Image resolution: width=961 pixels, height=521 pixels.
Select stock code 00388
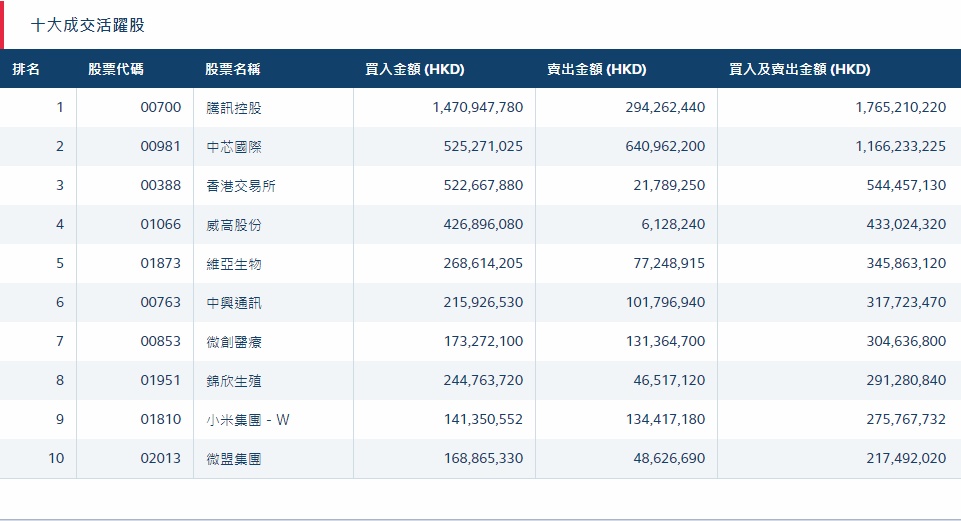coord(161,185)
